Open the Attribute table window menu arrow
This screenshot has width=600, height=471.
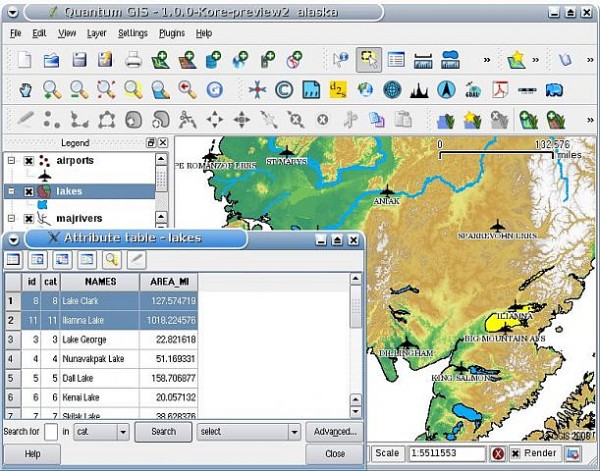click(x=13, y=240)
